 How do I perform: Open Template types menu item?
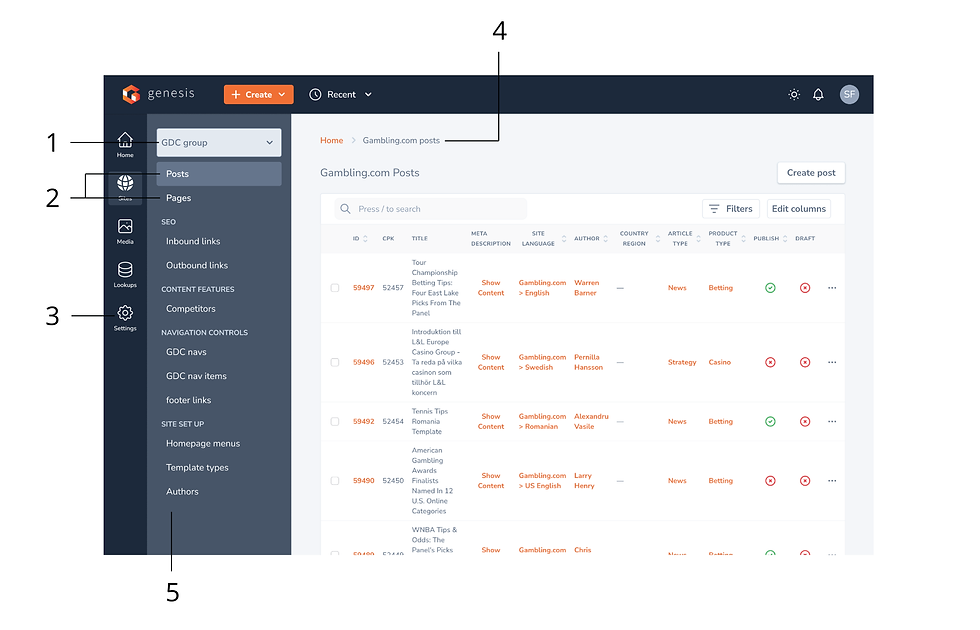197,468
